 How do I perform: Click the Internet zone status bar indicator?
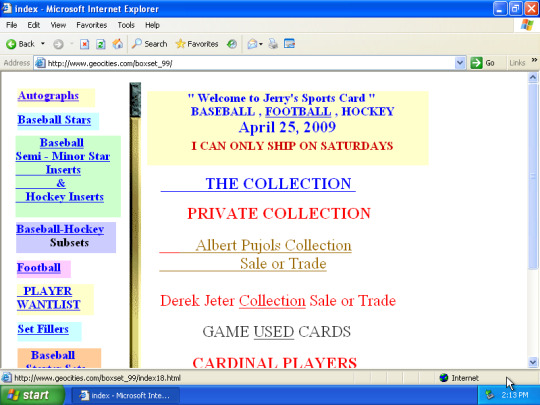coord(459,378)
